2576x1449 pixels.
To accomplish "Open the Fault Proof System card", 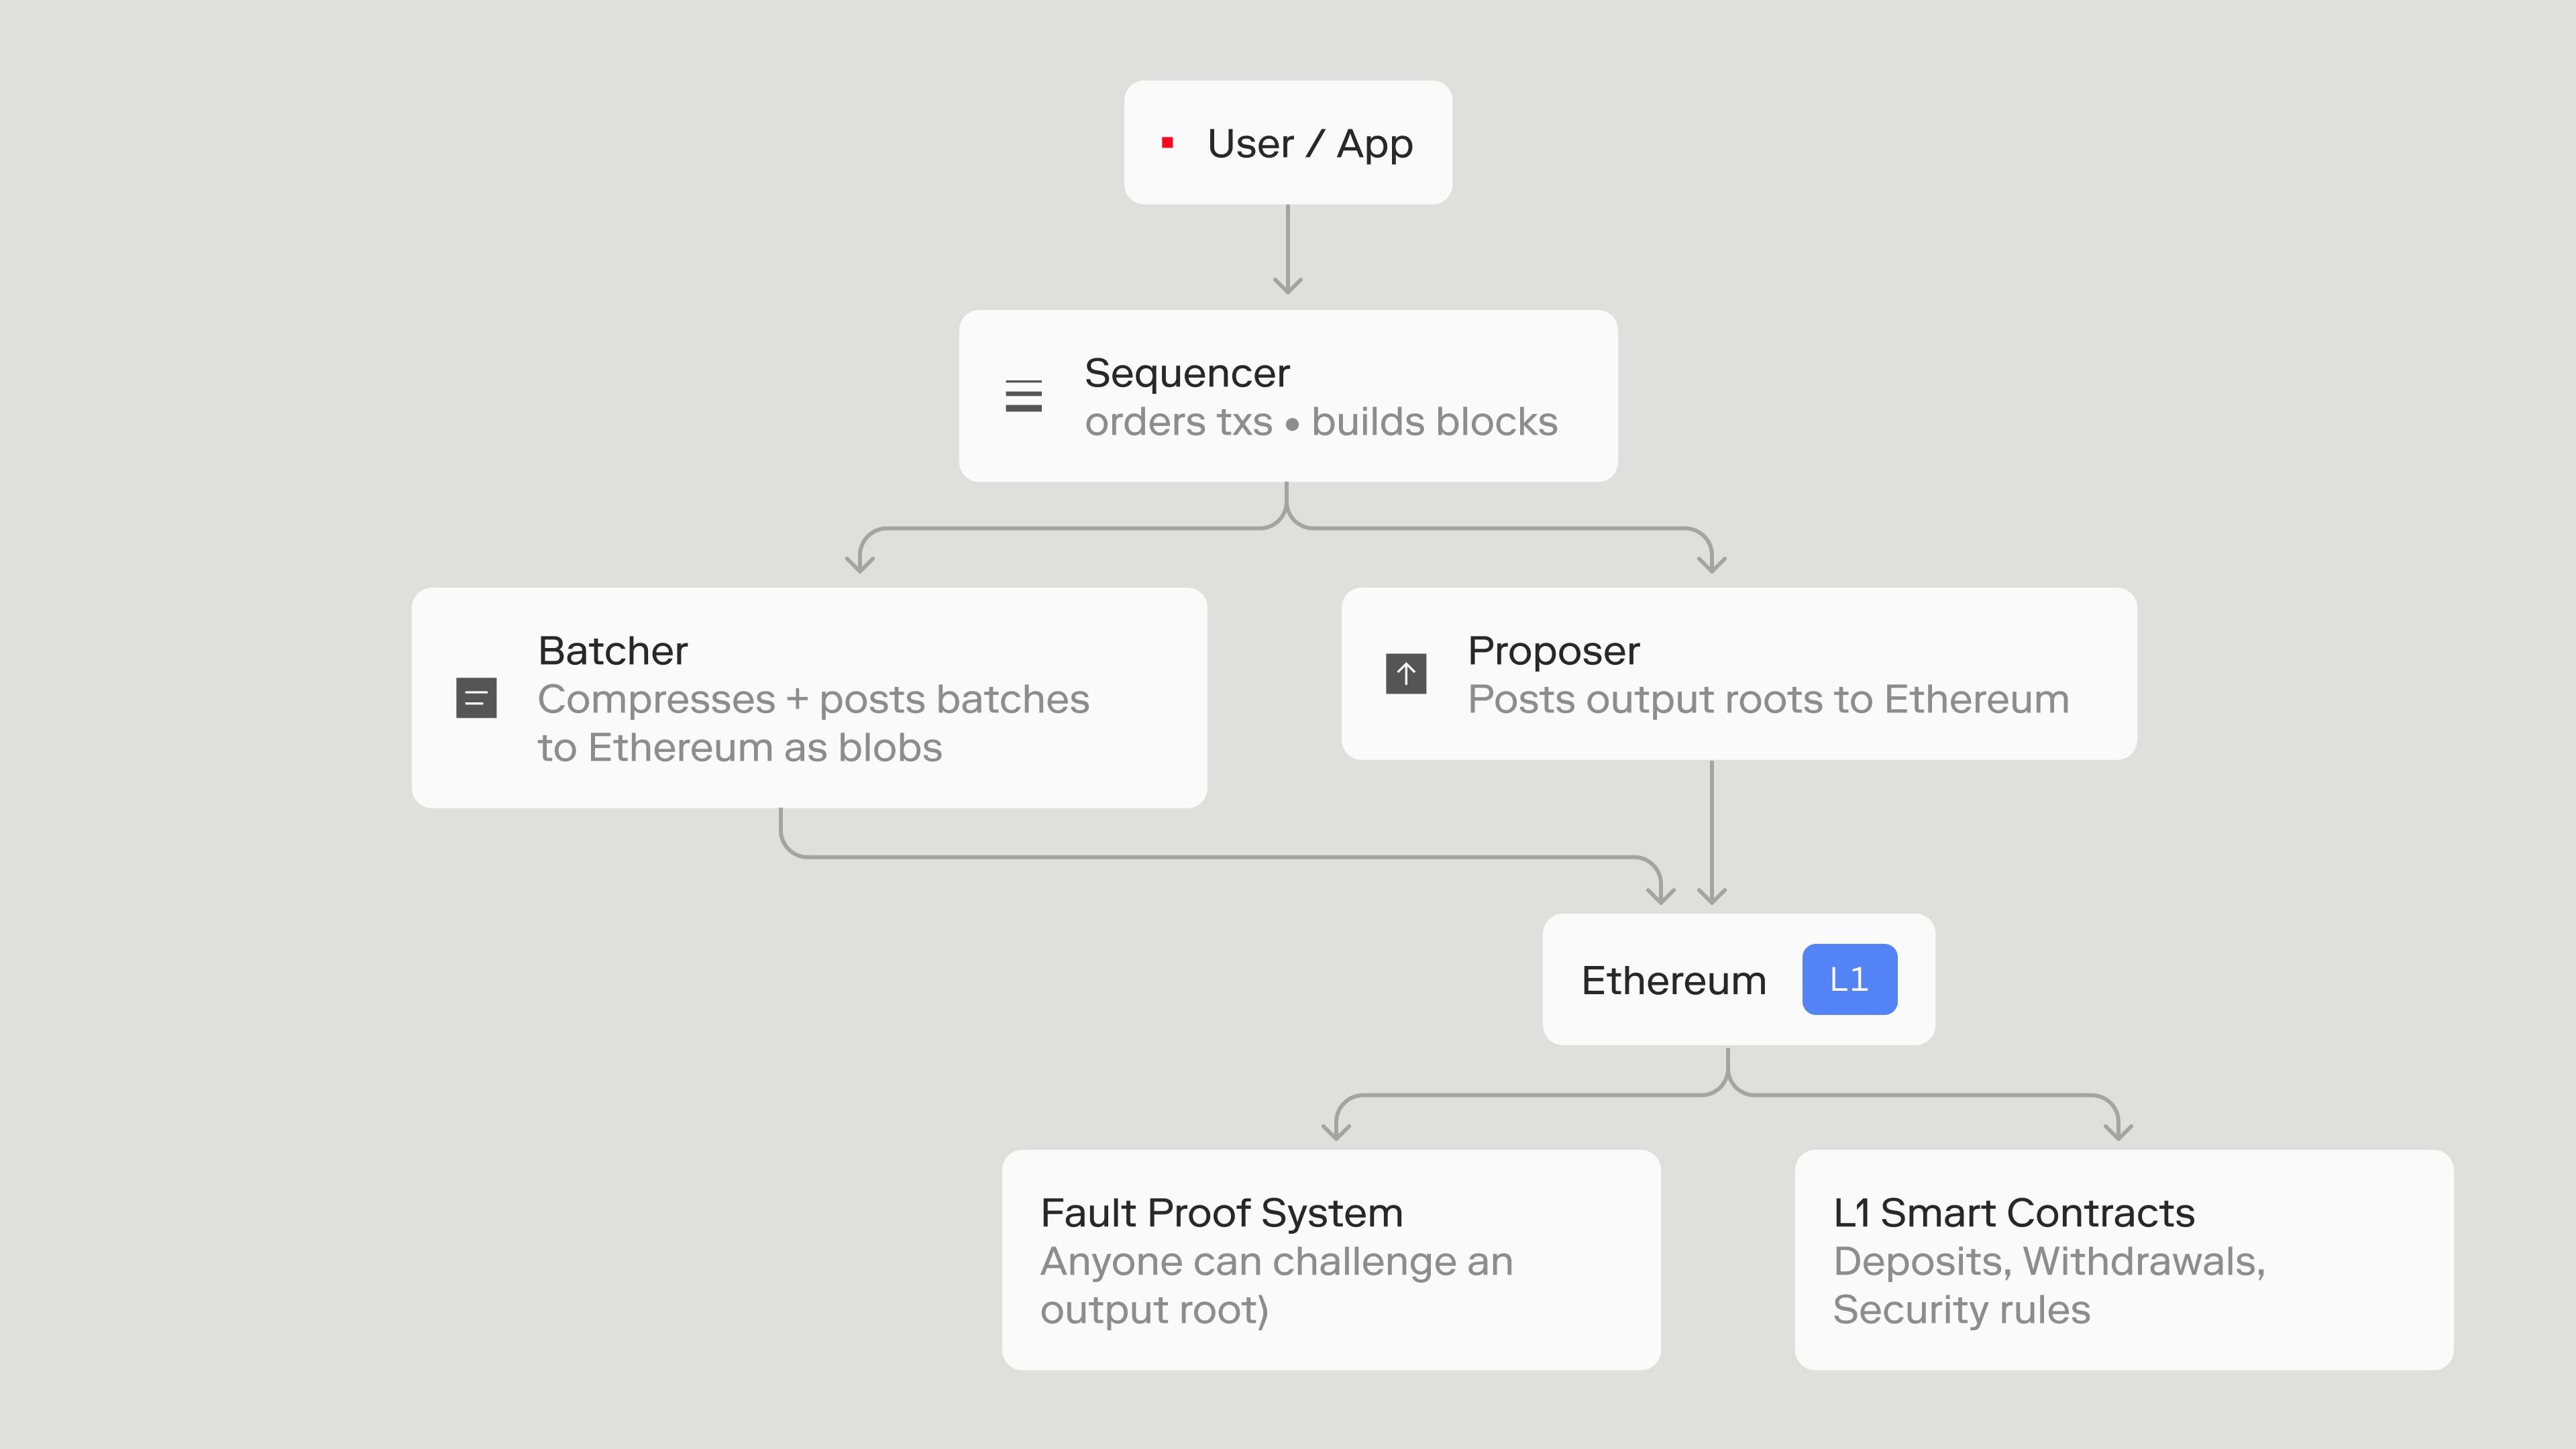I will pos(1331,1260).
